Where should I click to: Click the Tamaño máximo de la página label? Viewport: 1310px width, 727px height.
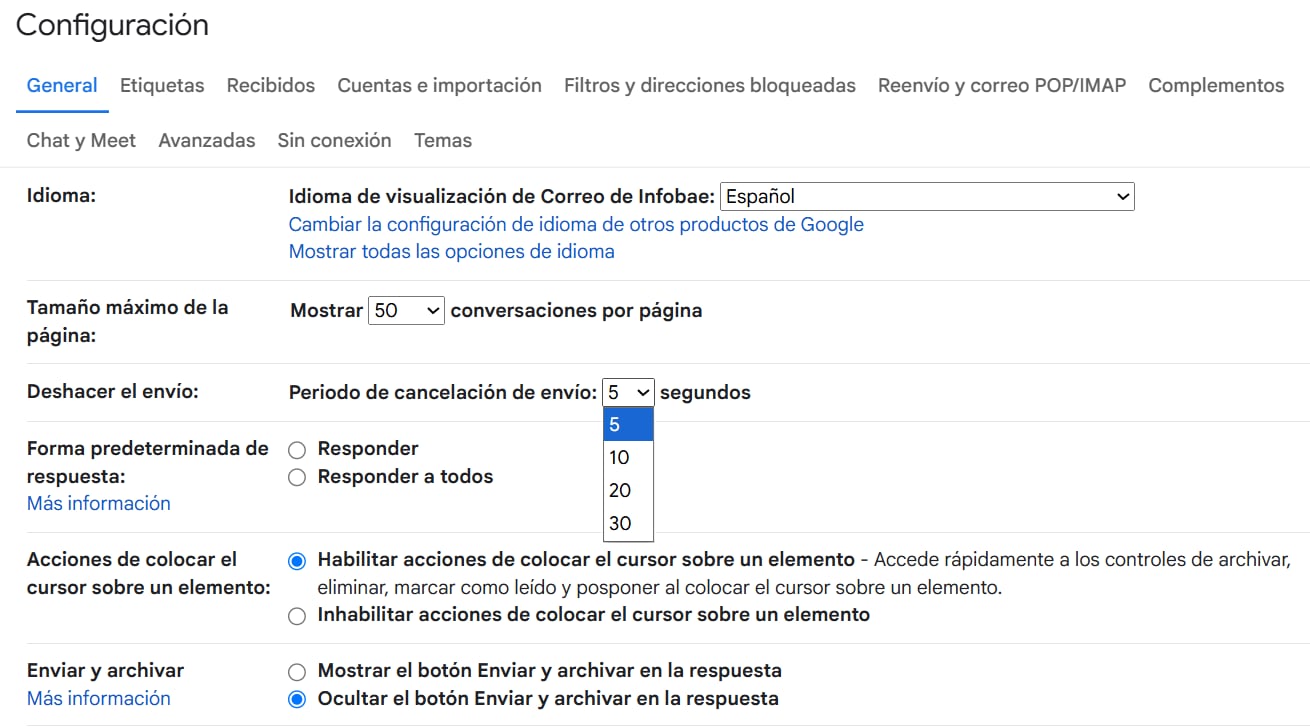pos(128,322)
